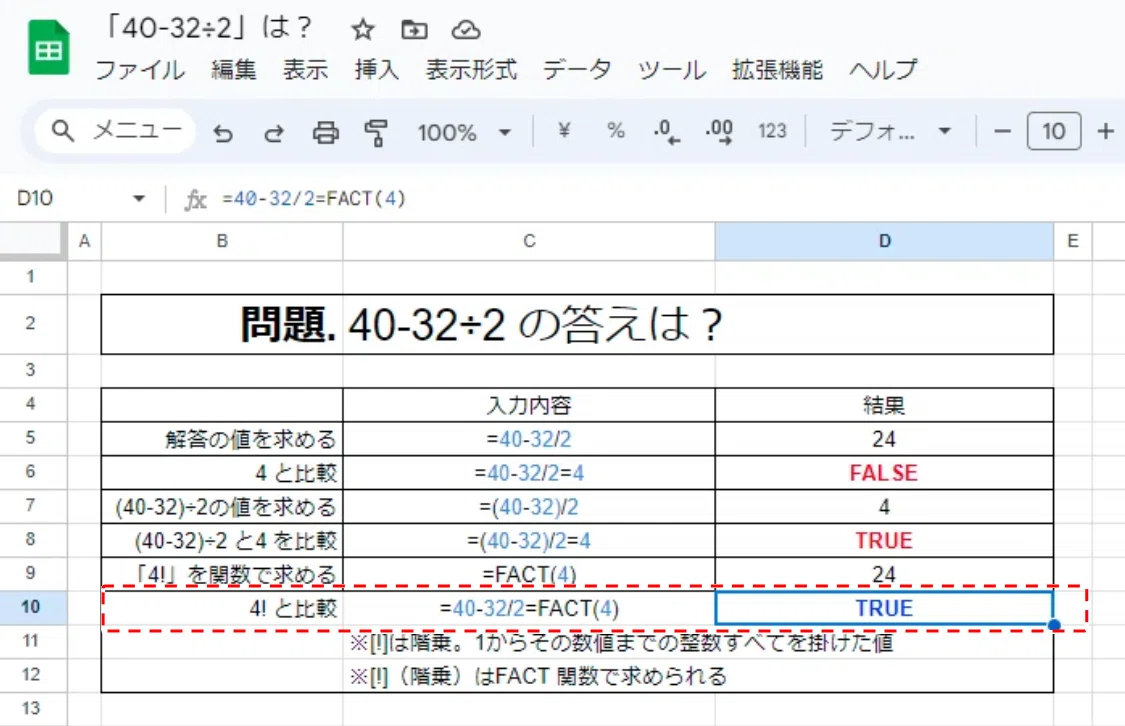
Task: Click the select-all corner box
Action: pyautogui.click(x=33, y=240)
